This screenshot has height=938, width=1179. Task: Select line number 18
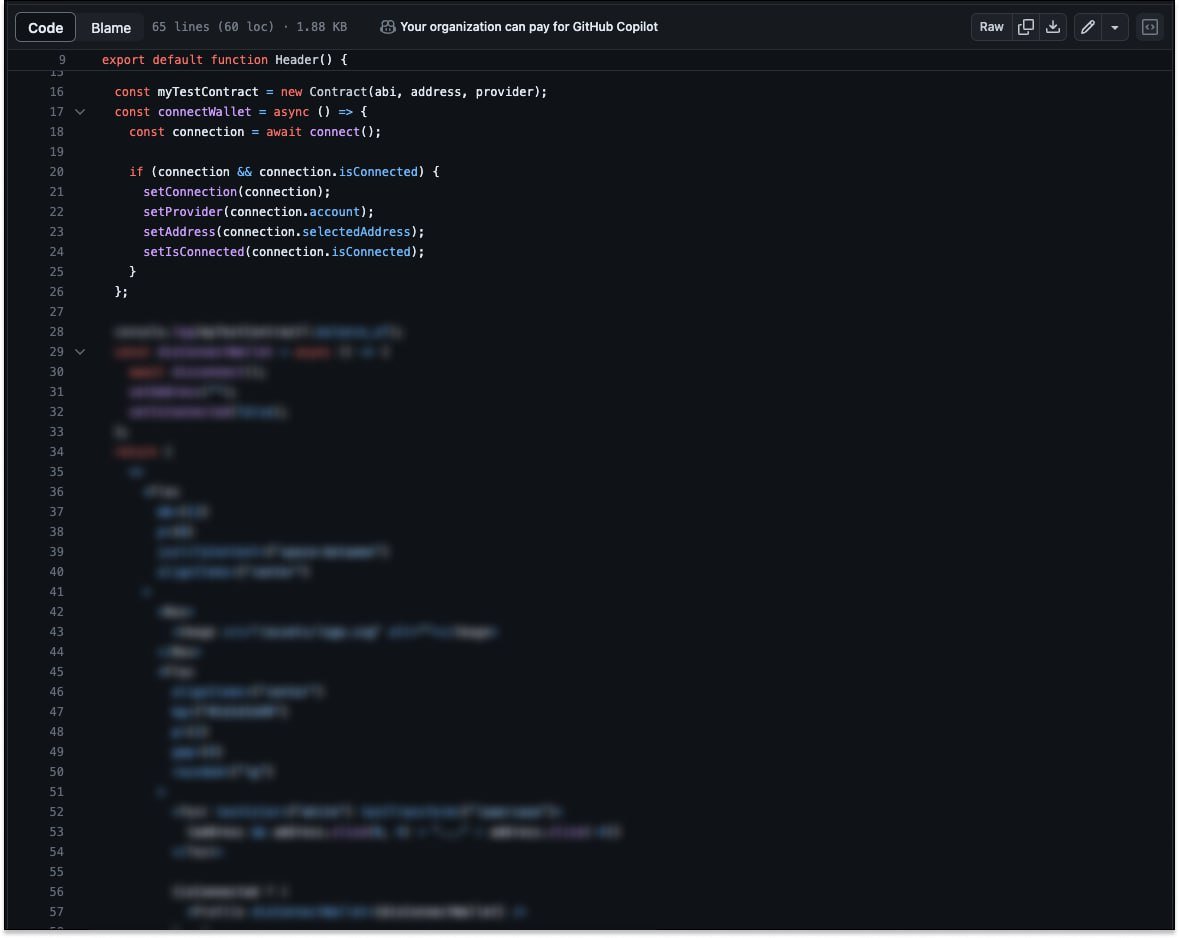(56, 132)
